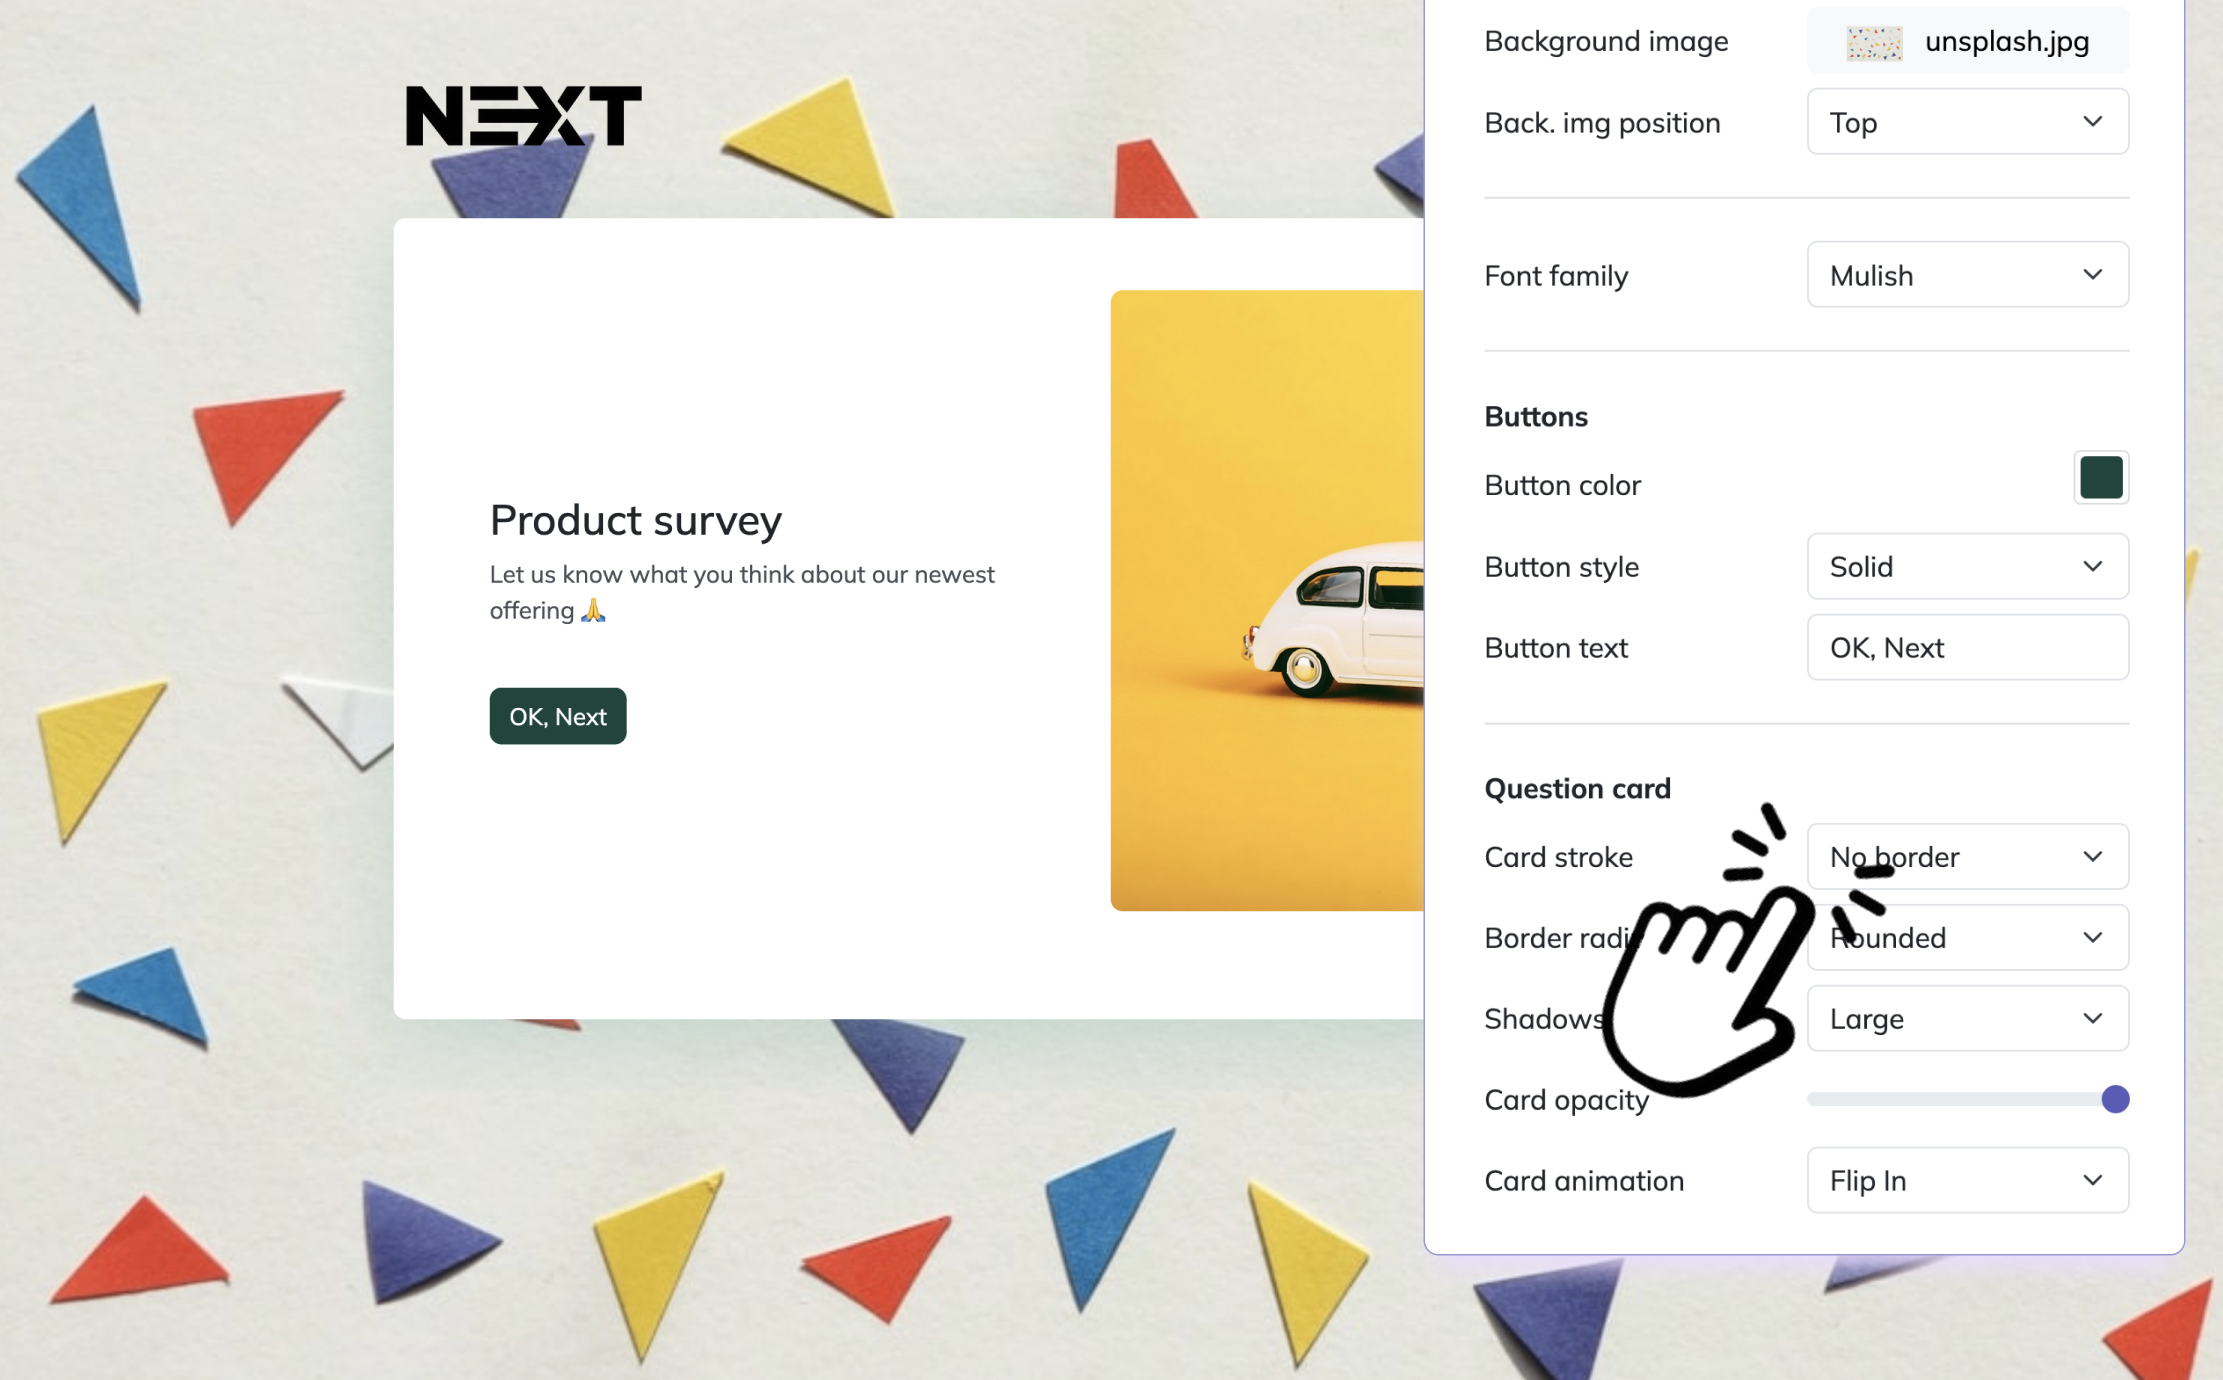The width and height of the screenshot is (2223, 1380).
Task: Open the Card stroke No border dropdown
Action: click(x=1966, y=857)
